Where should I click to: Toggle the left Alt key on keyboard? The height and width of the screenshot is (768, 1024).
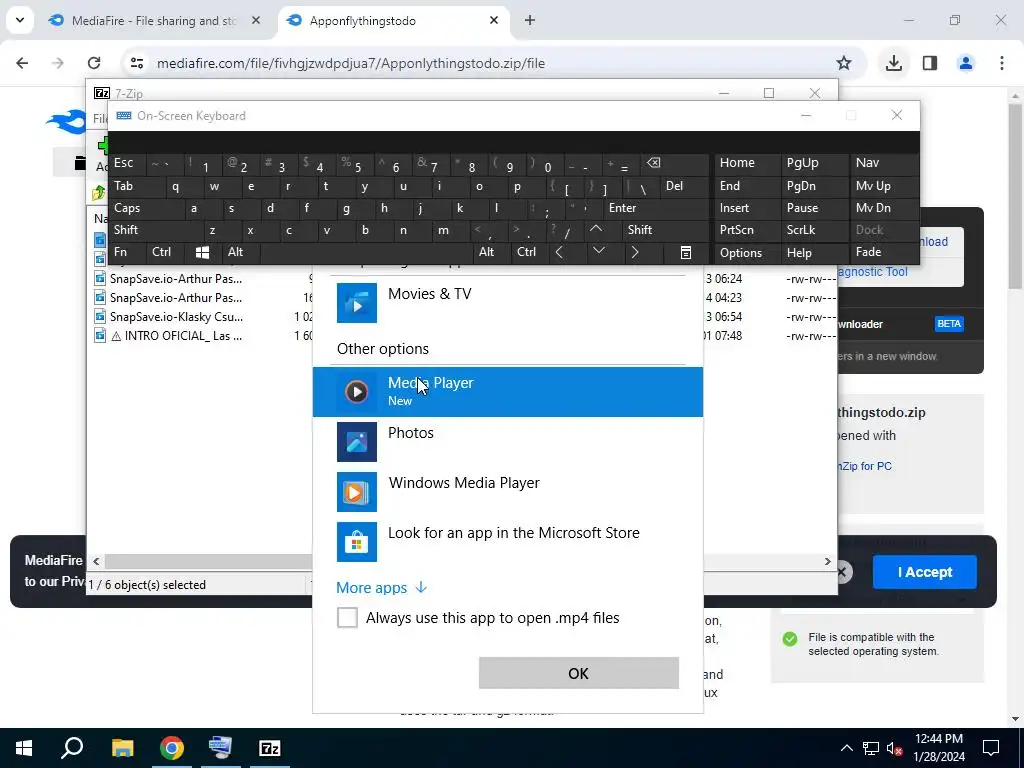240,252
